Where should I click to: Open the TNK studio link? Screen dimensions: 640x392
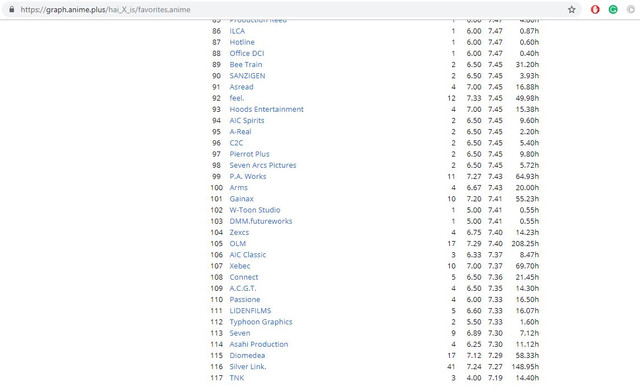pos(237,378)
